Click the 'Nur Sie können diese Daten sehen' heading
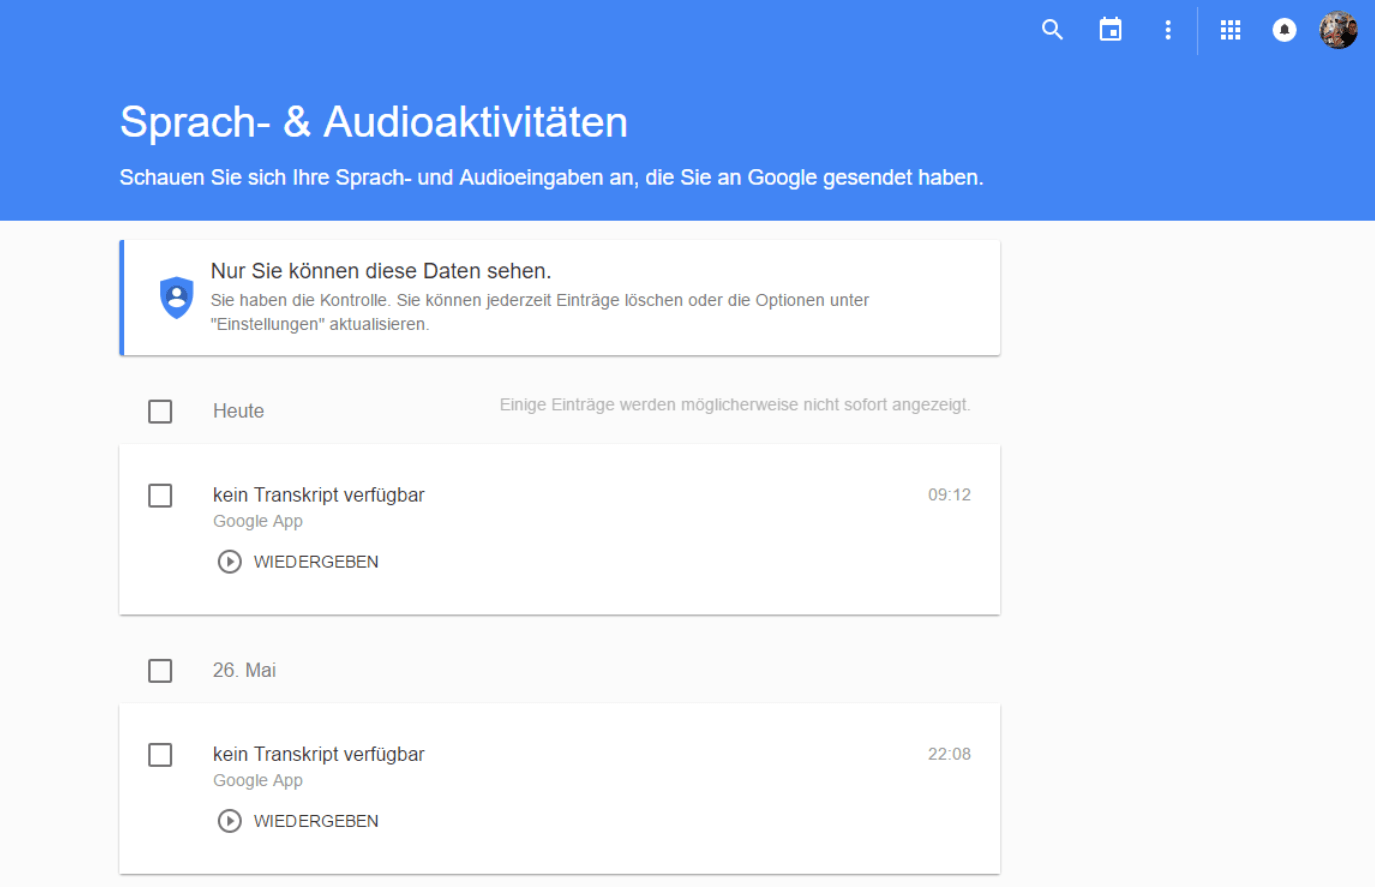 pyautogui.click(x=380, y=271)
